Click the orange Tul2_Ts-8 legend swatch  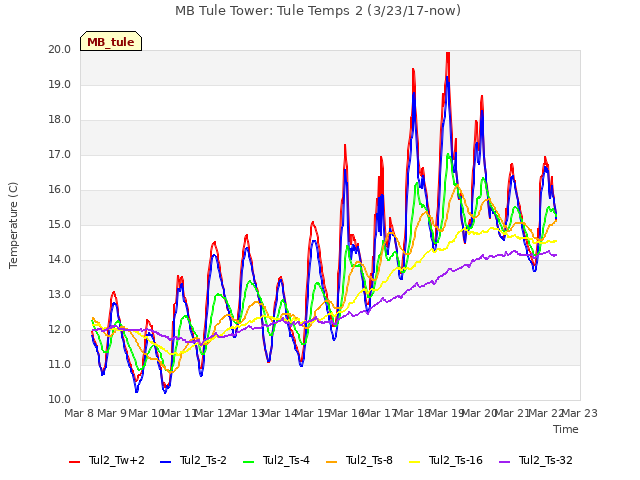331,462
